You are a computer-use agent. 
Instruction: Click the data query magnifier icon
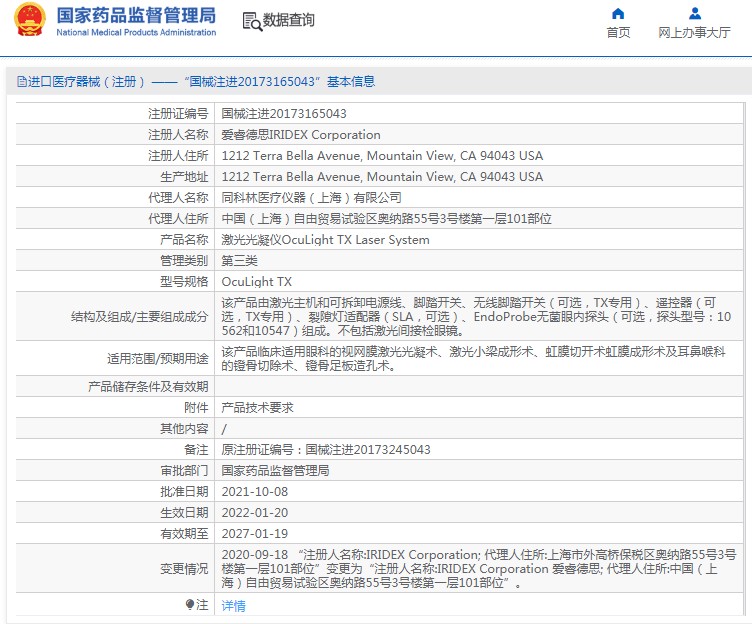coord(252,22)
